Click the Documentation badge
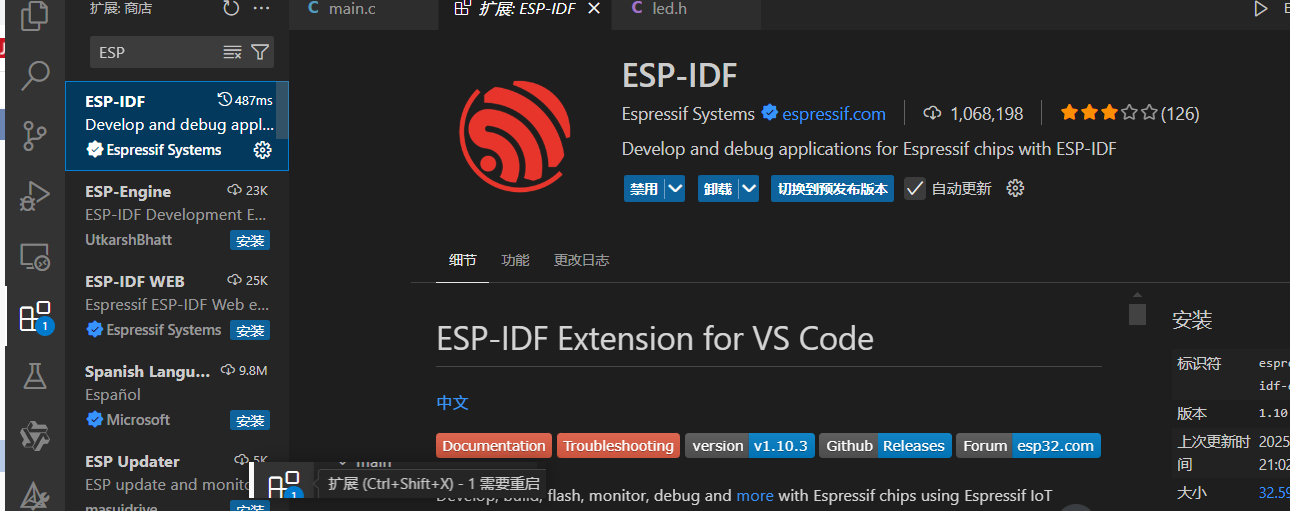The image size is (1290, 511). click(494, 446)
